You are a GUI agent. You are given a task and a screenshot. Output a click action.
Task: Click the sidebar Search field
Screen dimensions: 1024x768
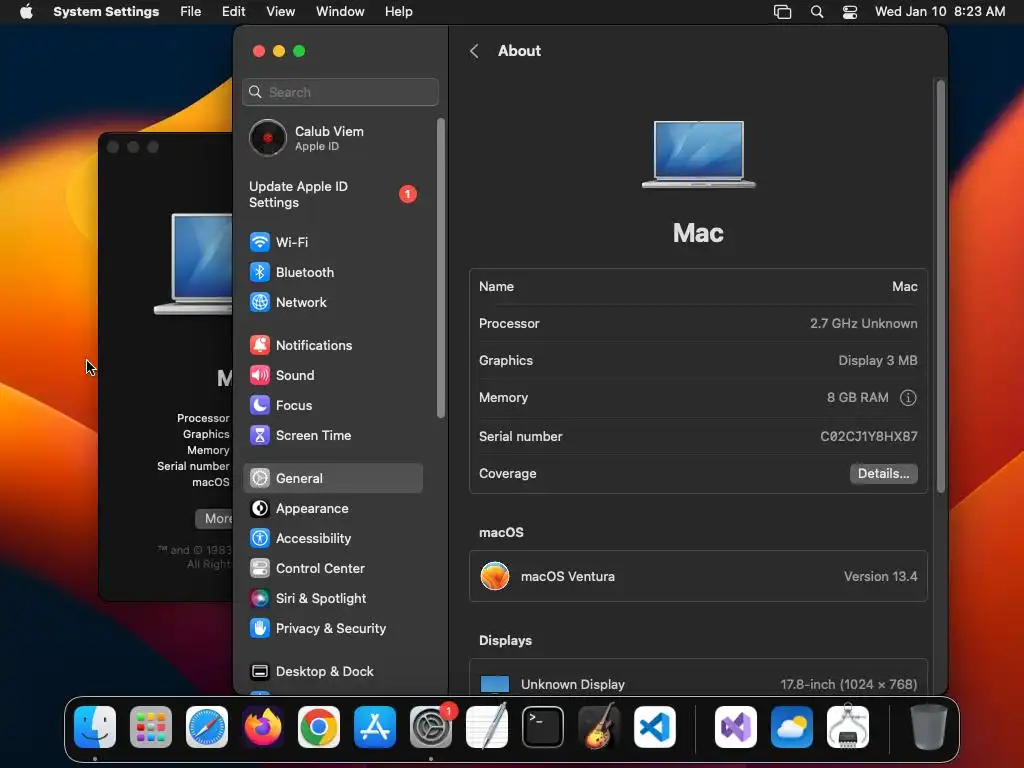tap(340, 92)
